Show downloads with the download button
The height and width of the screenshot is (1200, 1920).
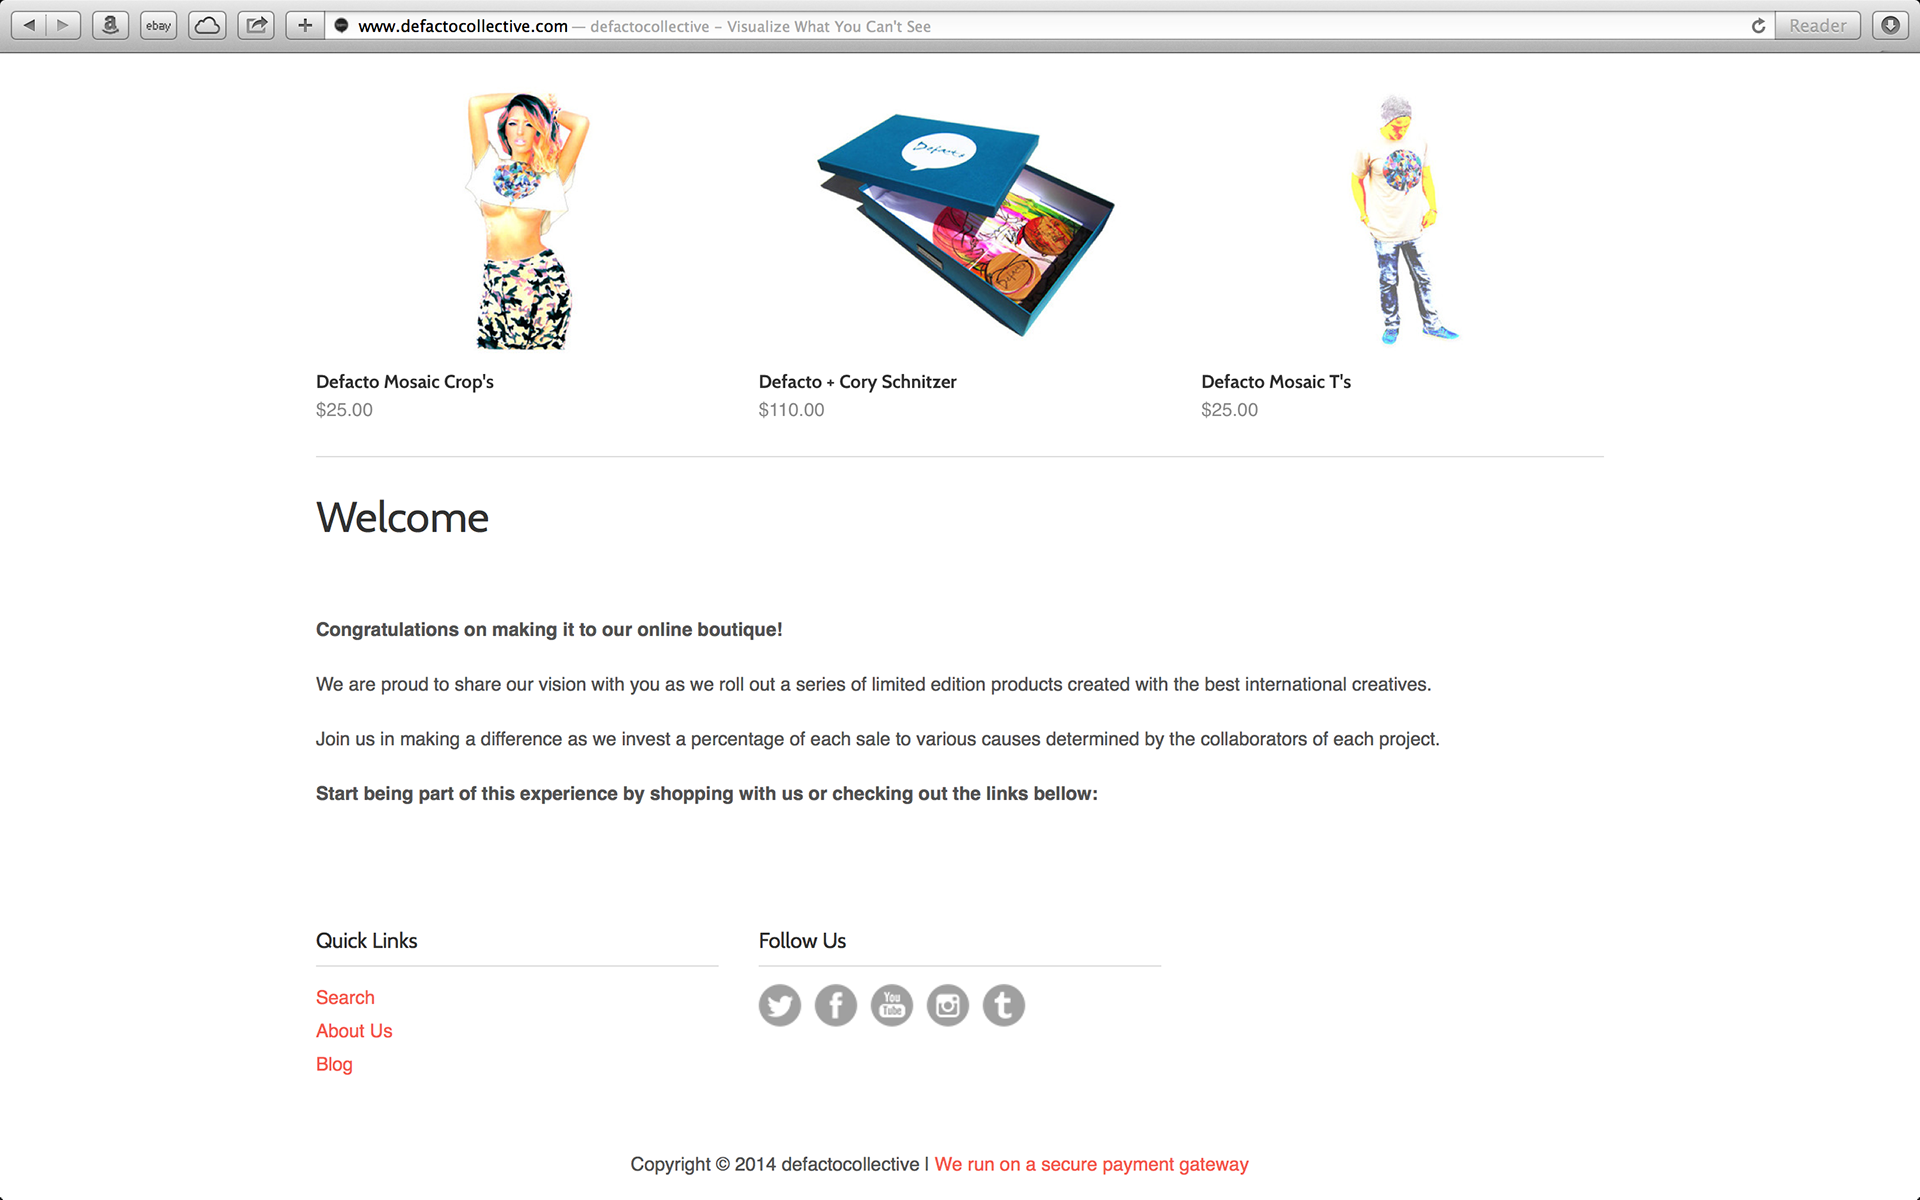(x=1890, y=26)
